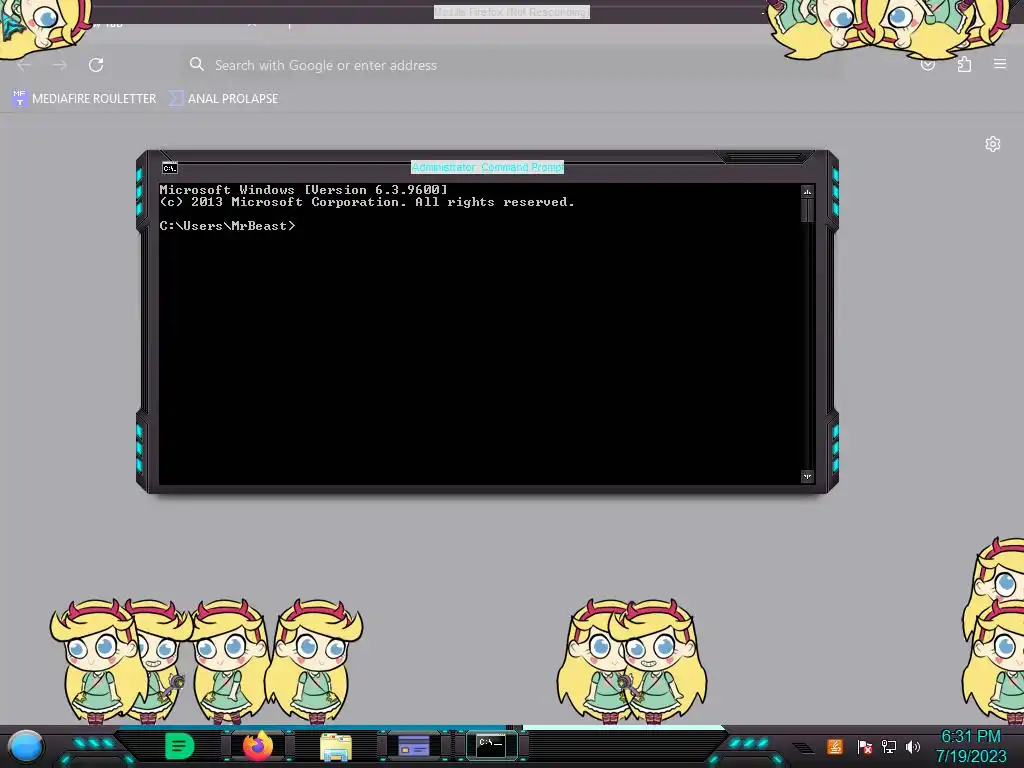Viewport: 1024px width, 768px height.
Task: Go back in Firefox navigation
Action: (x=24, y=65)
